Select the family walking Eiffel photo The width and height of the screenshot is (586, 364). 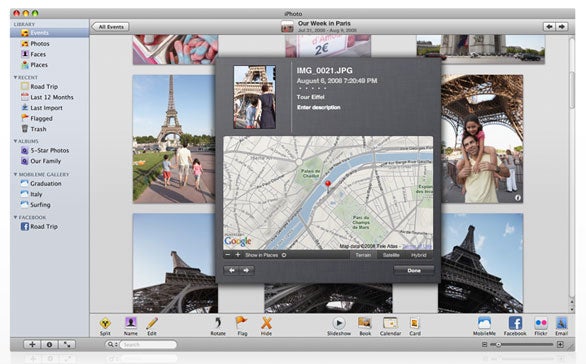point(174,139)
